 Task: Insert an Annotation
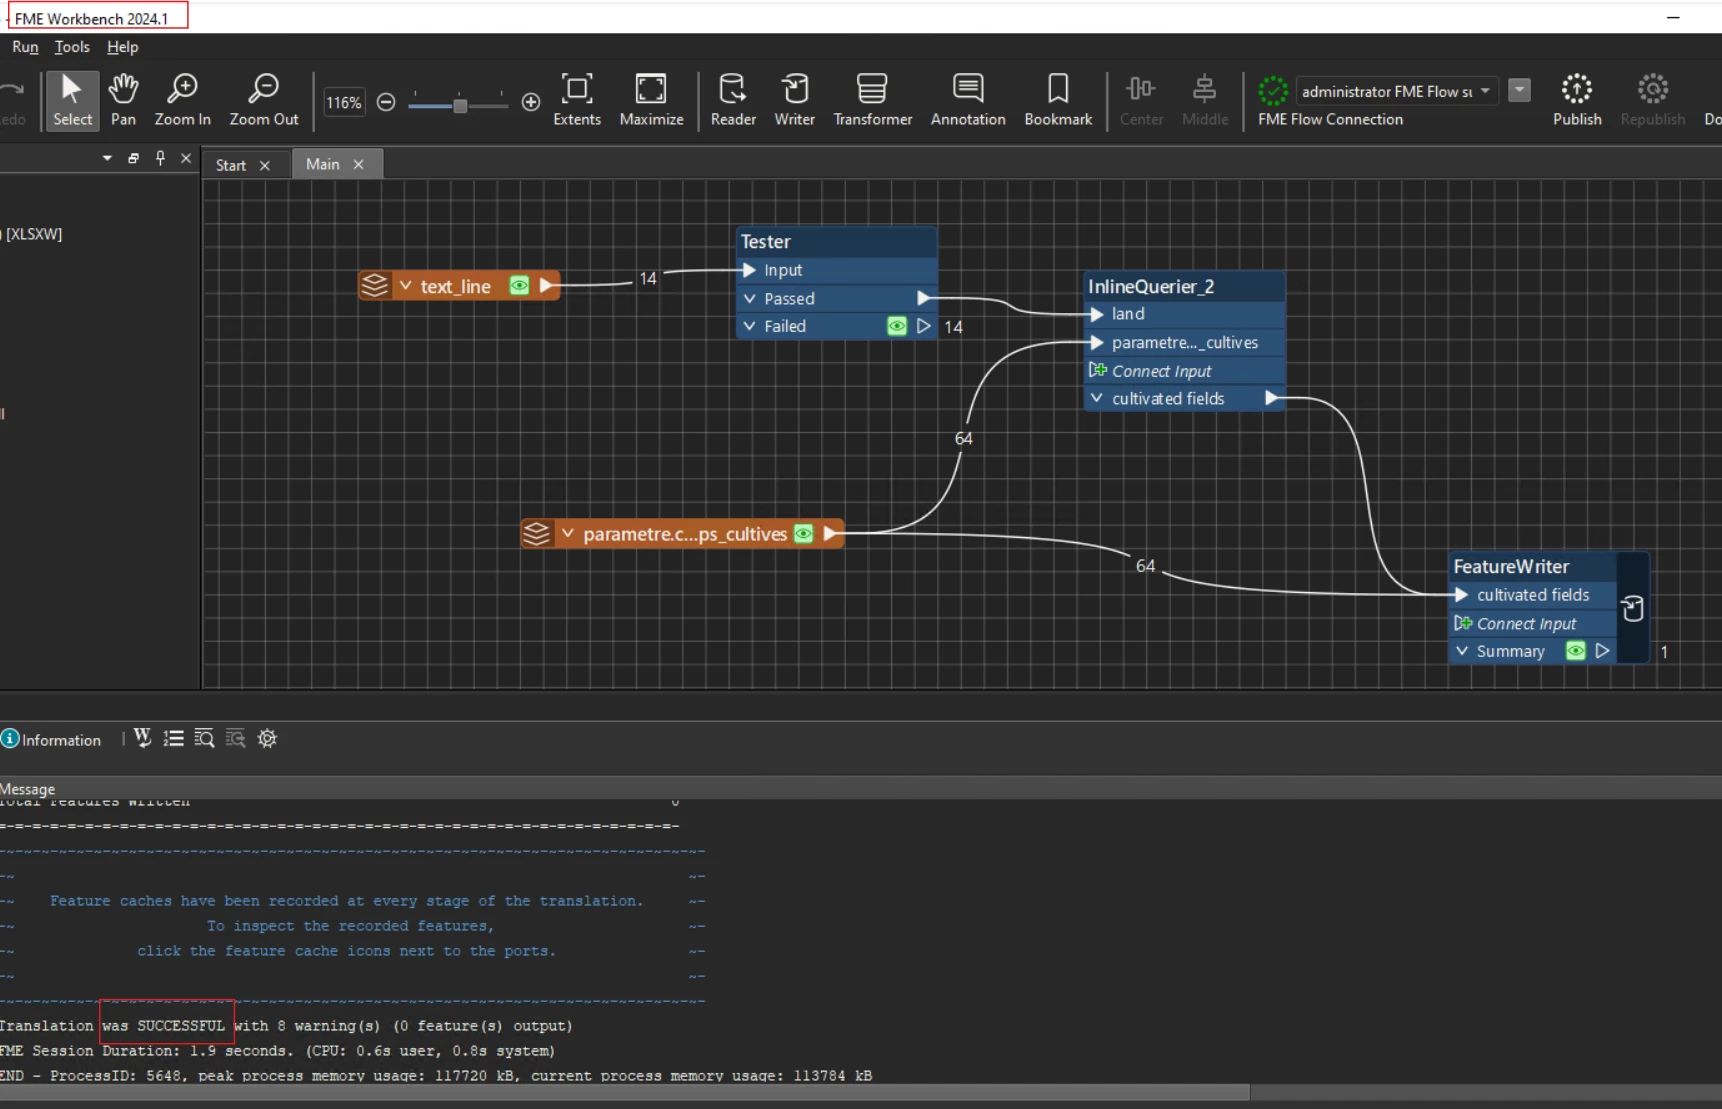pos(968,100)
